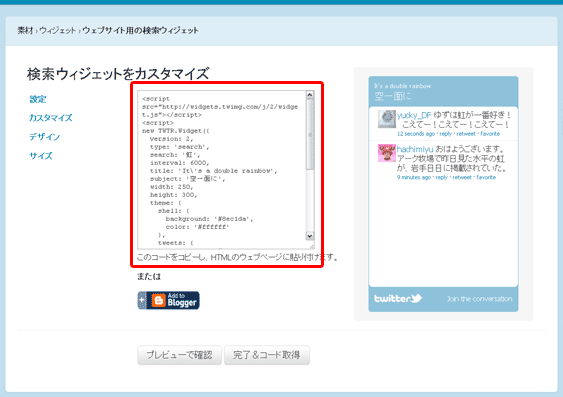Open the 素材 breadcrumb link
The width and height of the screenshot is (563, 397).
(25, 31)
